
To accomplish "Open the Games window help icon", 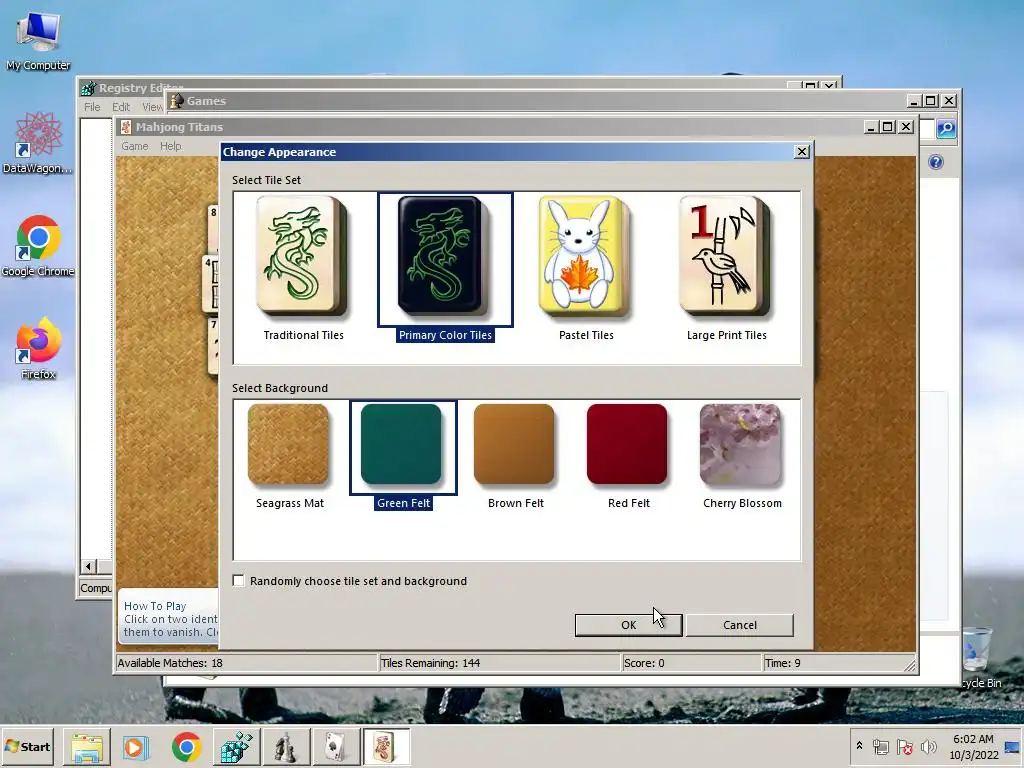I will (x=936, y=162).
